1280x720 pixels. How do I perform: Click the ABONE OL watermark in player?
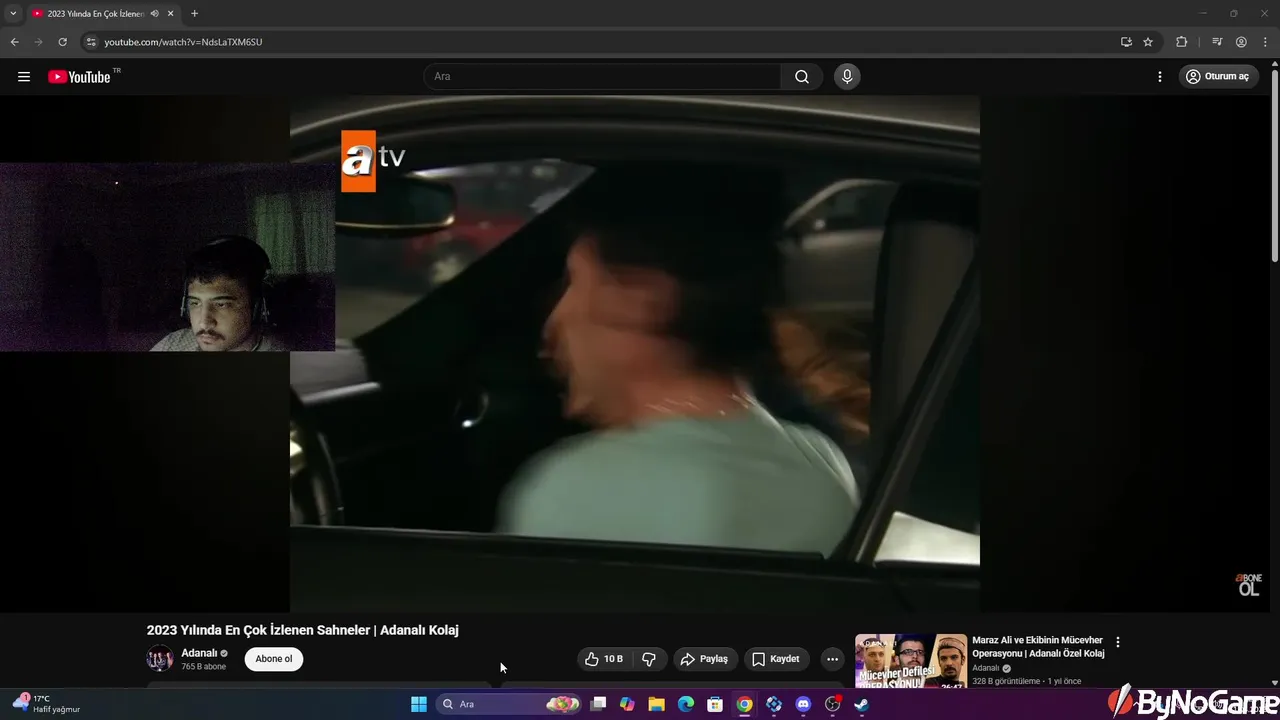coord(1249,585)
